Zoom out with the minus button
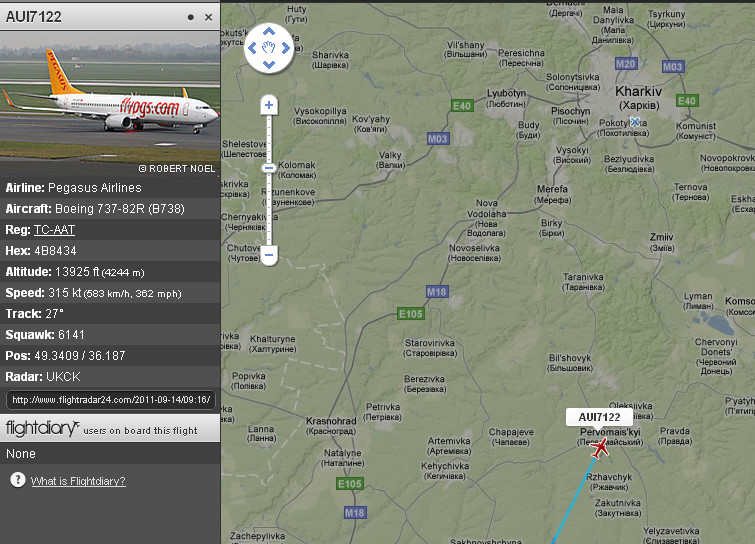This screenshot has width=755, height=544. coord(269,255)
